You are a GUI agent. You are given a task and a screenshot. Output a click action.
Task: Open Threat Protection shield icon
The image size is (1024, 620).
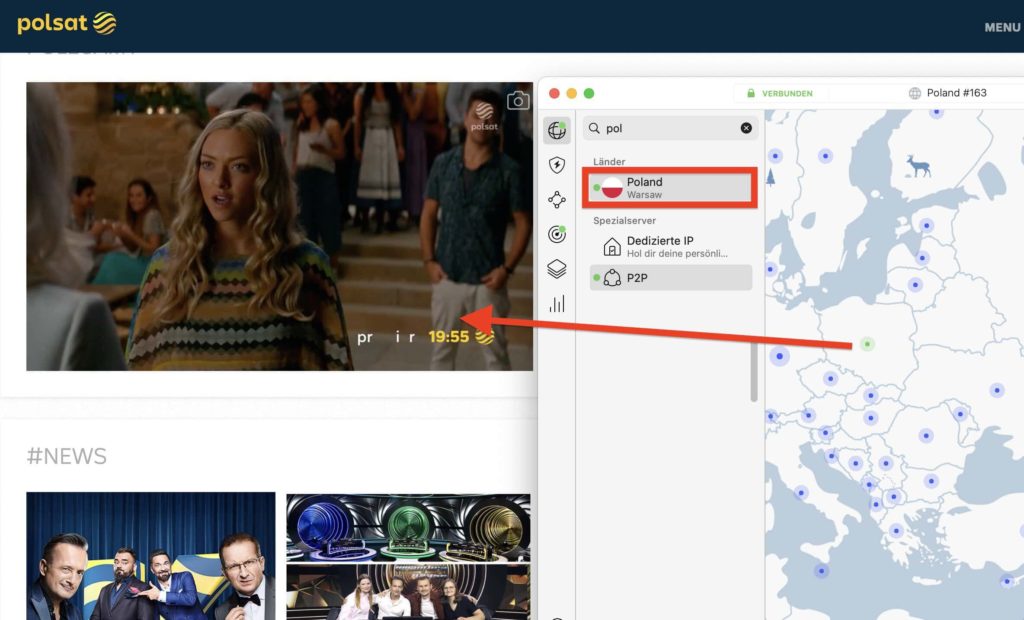(x=557, y=166)
